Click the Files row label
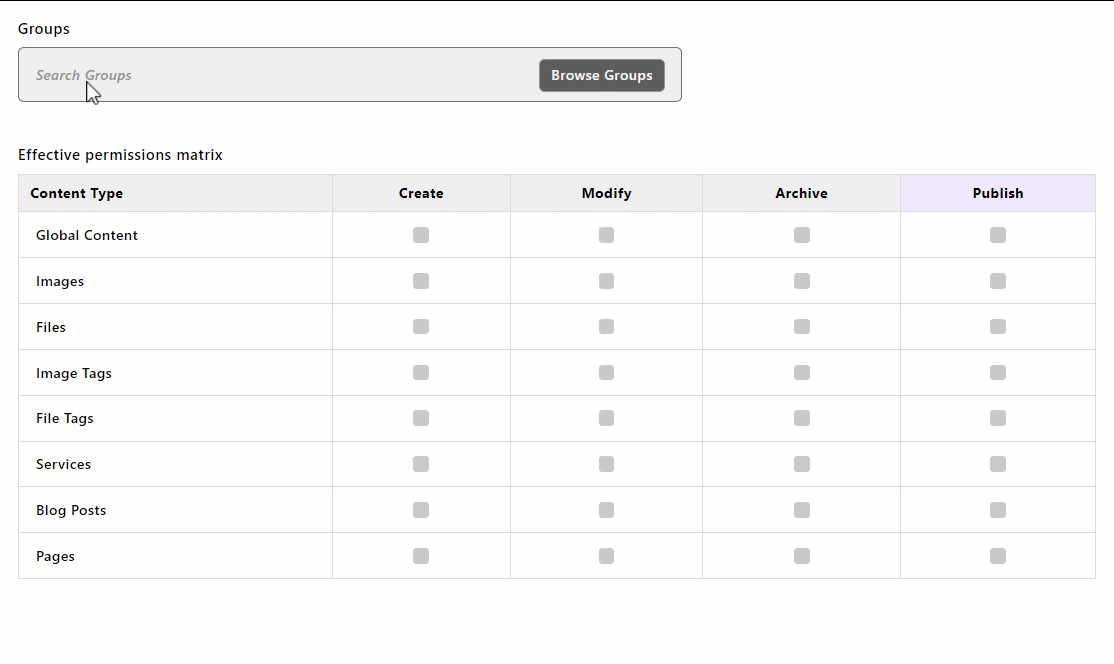 (x=50, y=327)
